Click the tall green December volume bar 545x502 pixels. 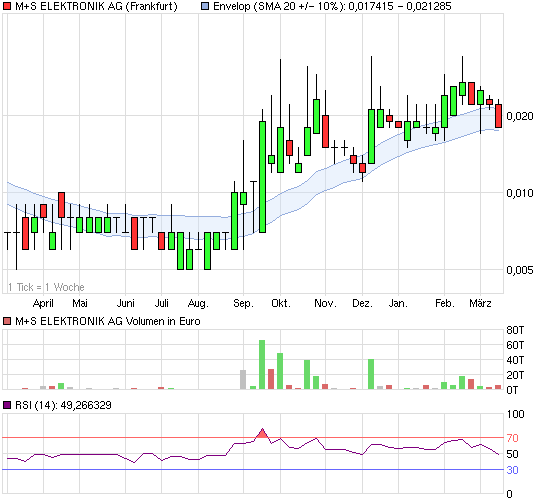click(371, 374)
